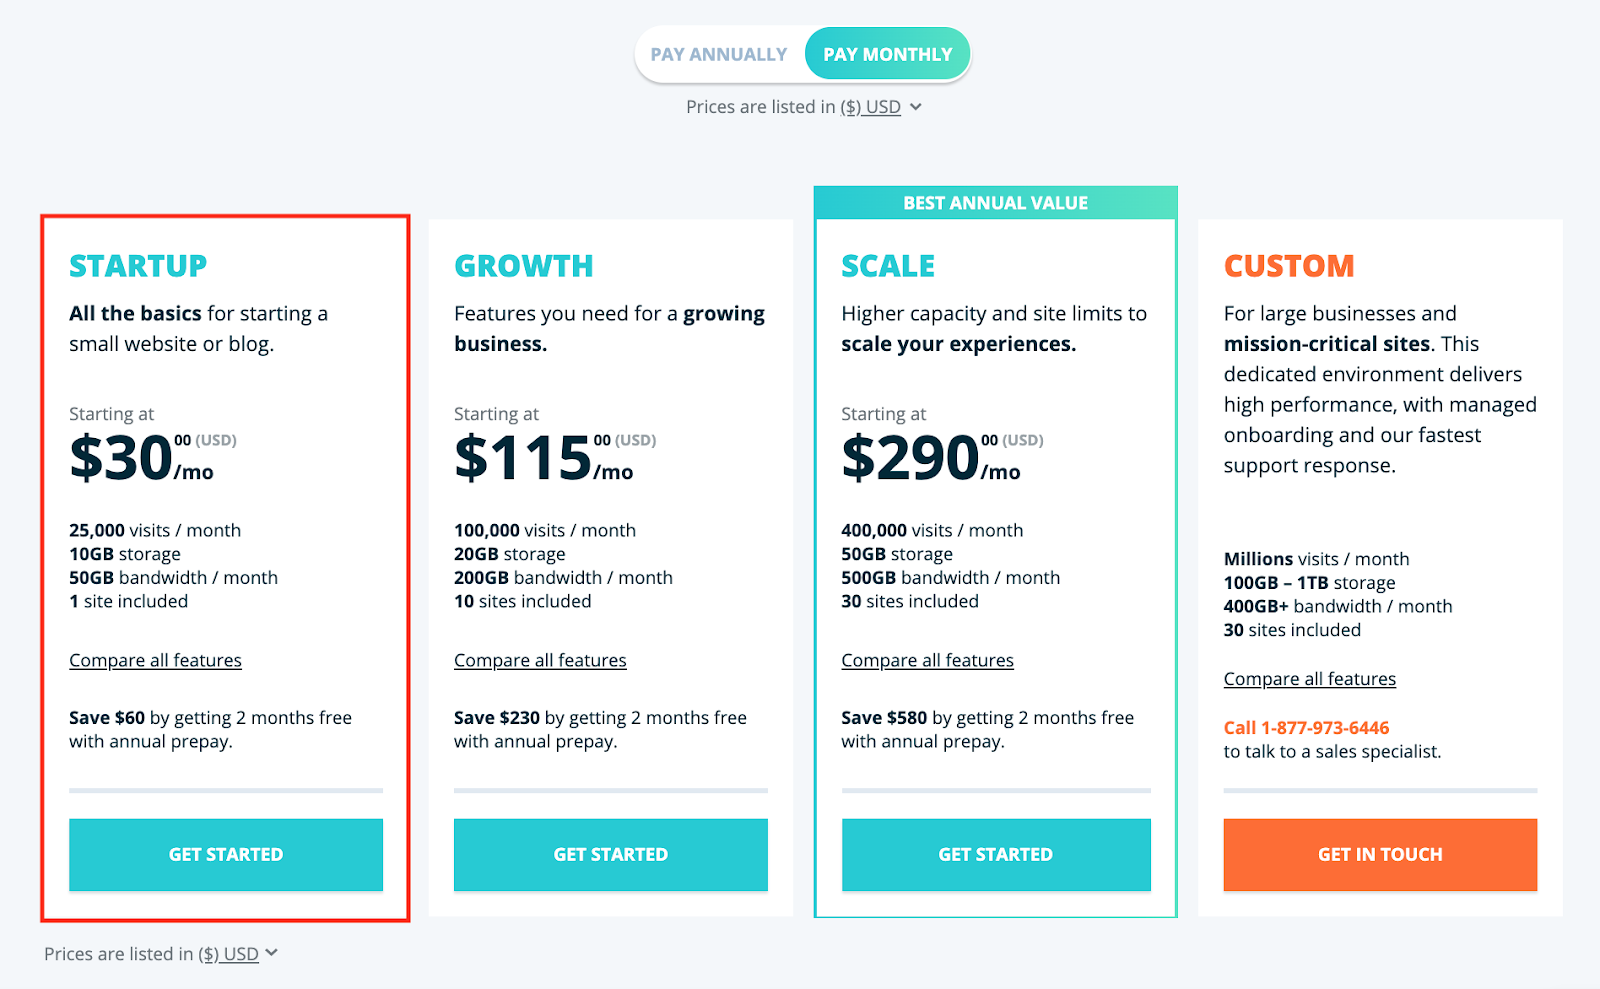Click Get Started under Scale plan
The image size is (1600, 989).
995,854
